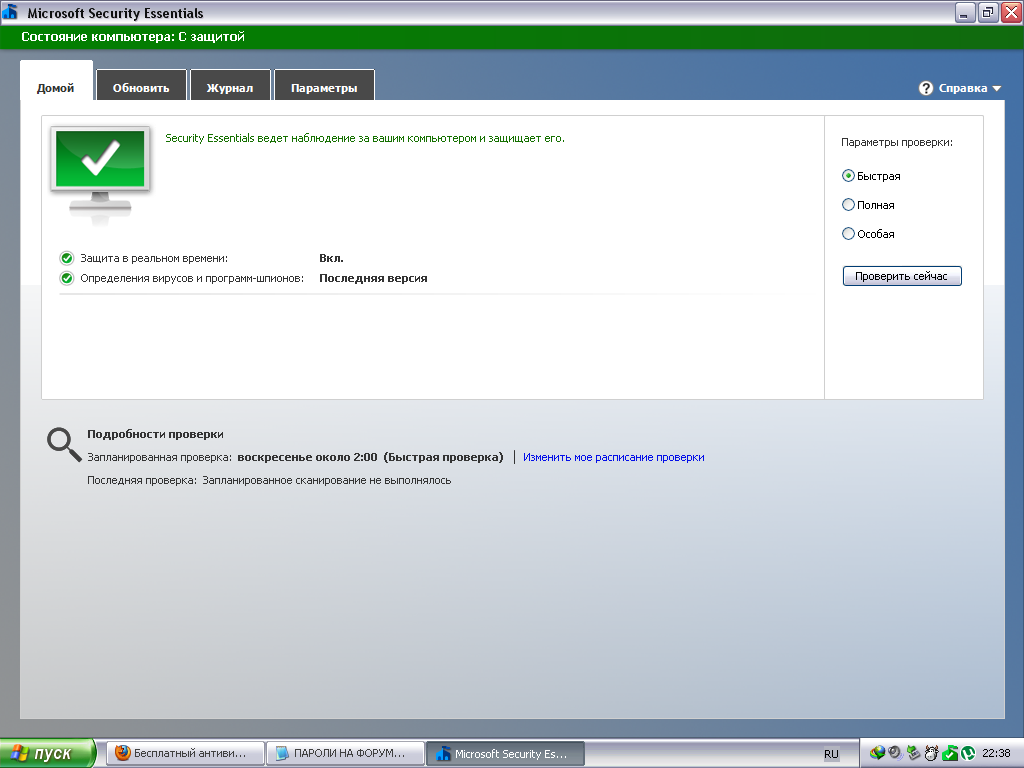The image size is (1024, 768).
Task: Click the Проверить сейчас button
Action: [902, 276]
